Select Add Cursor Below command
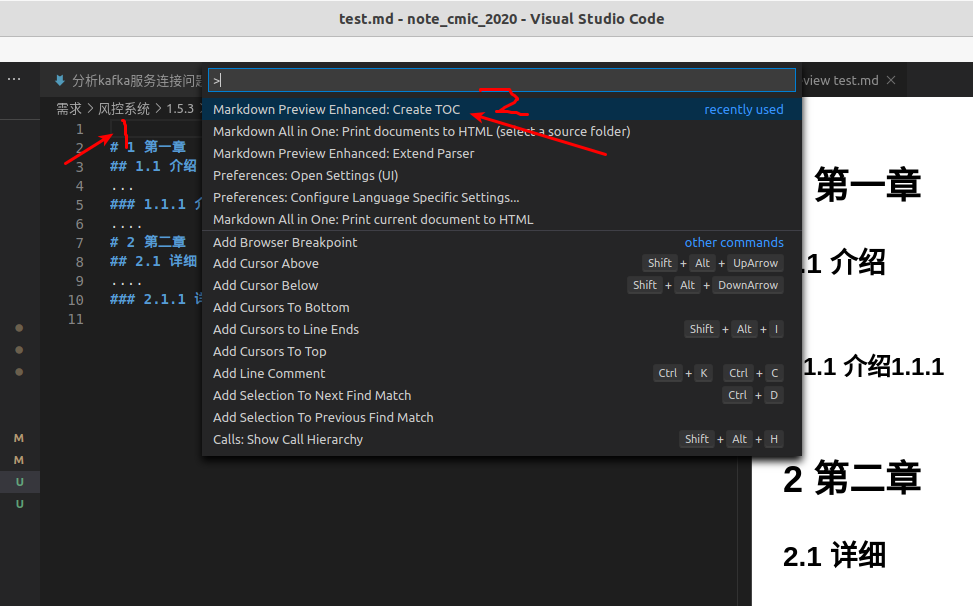973x606 pixels. coord(501,285)
